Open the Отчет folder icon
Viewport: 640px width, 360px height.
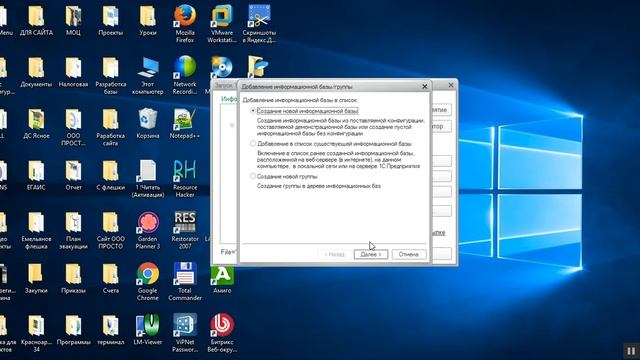(x=73, y=171)
